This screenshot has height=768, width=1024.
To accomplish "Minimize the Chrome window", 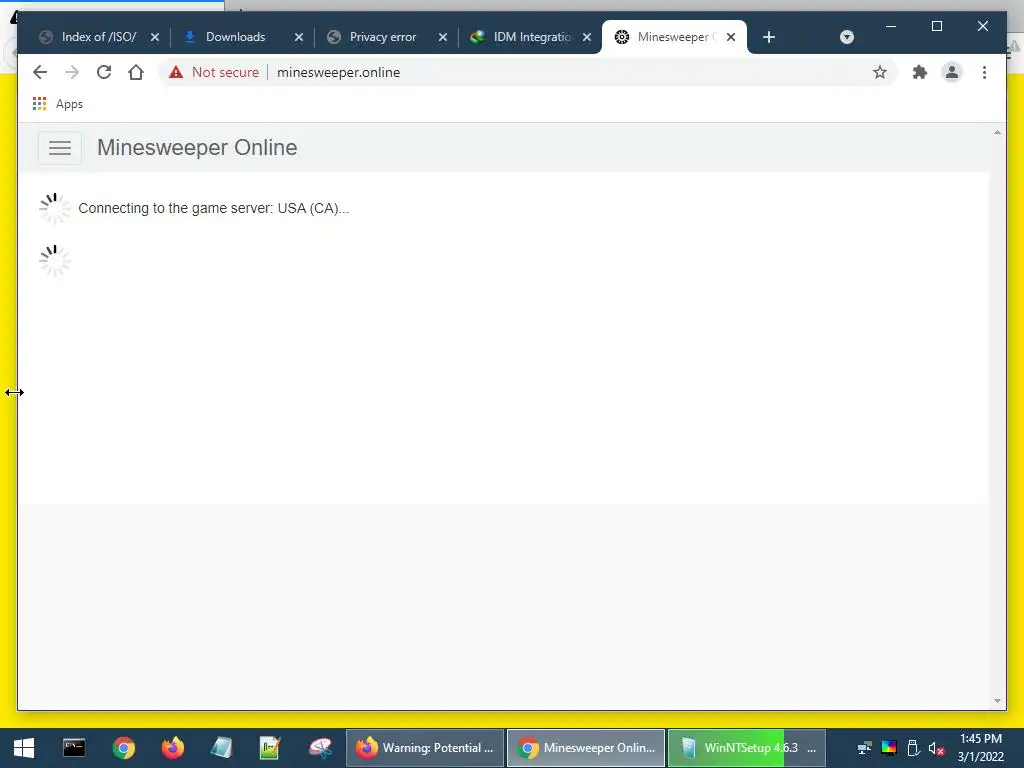I will 891,26.
